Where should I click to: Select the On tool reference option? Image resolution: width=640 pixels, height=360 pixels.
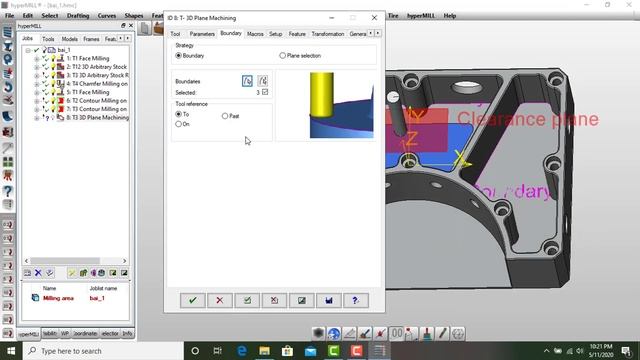[178, 124]
